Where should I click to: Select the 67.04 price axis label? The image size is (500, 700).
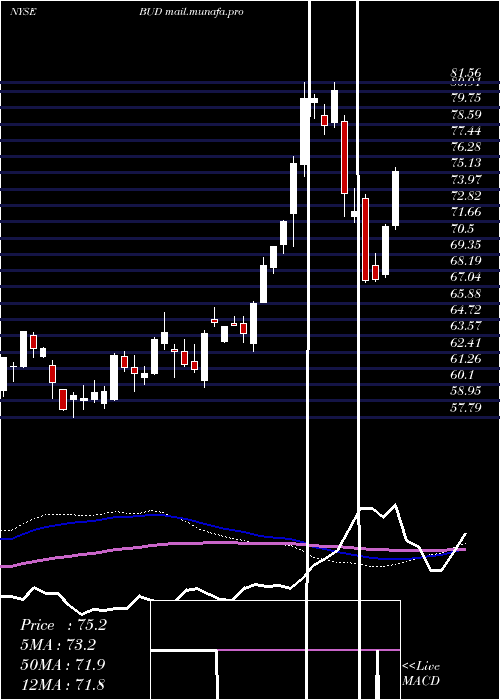(466, 277)
